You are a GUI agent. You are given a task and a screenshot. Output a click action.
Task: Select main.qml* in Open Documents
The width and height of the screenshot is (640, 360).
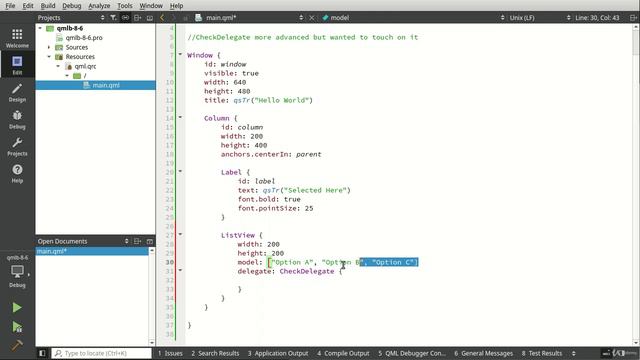click(92, 251)
